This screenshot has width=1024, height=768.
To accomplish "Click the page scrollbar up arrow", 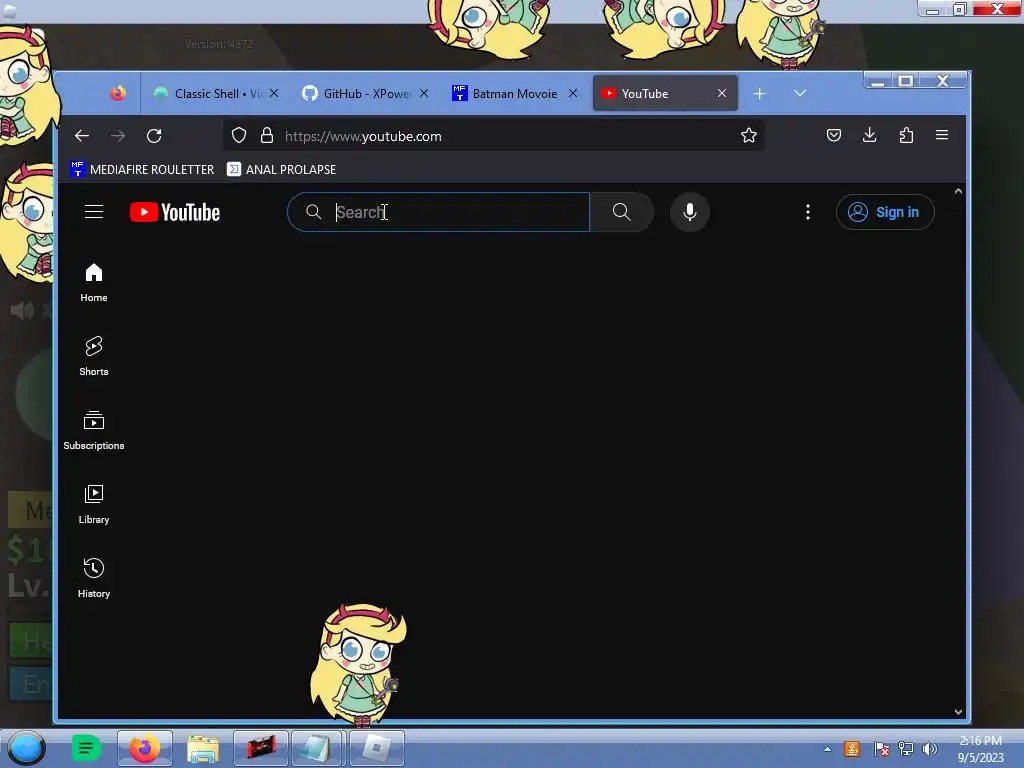I will (958, 191).
